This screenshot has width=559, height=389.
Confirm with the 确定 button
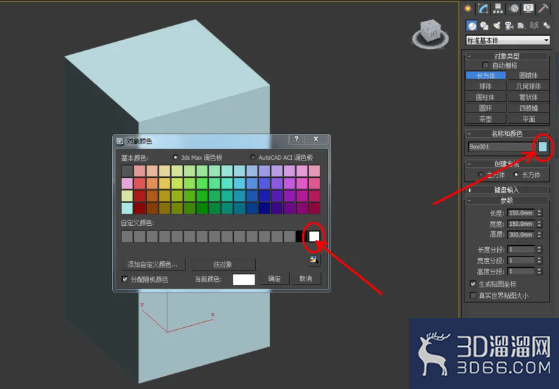(274, 279)
